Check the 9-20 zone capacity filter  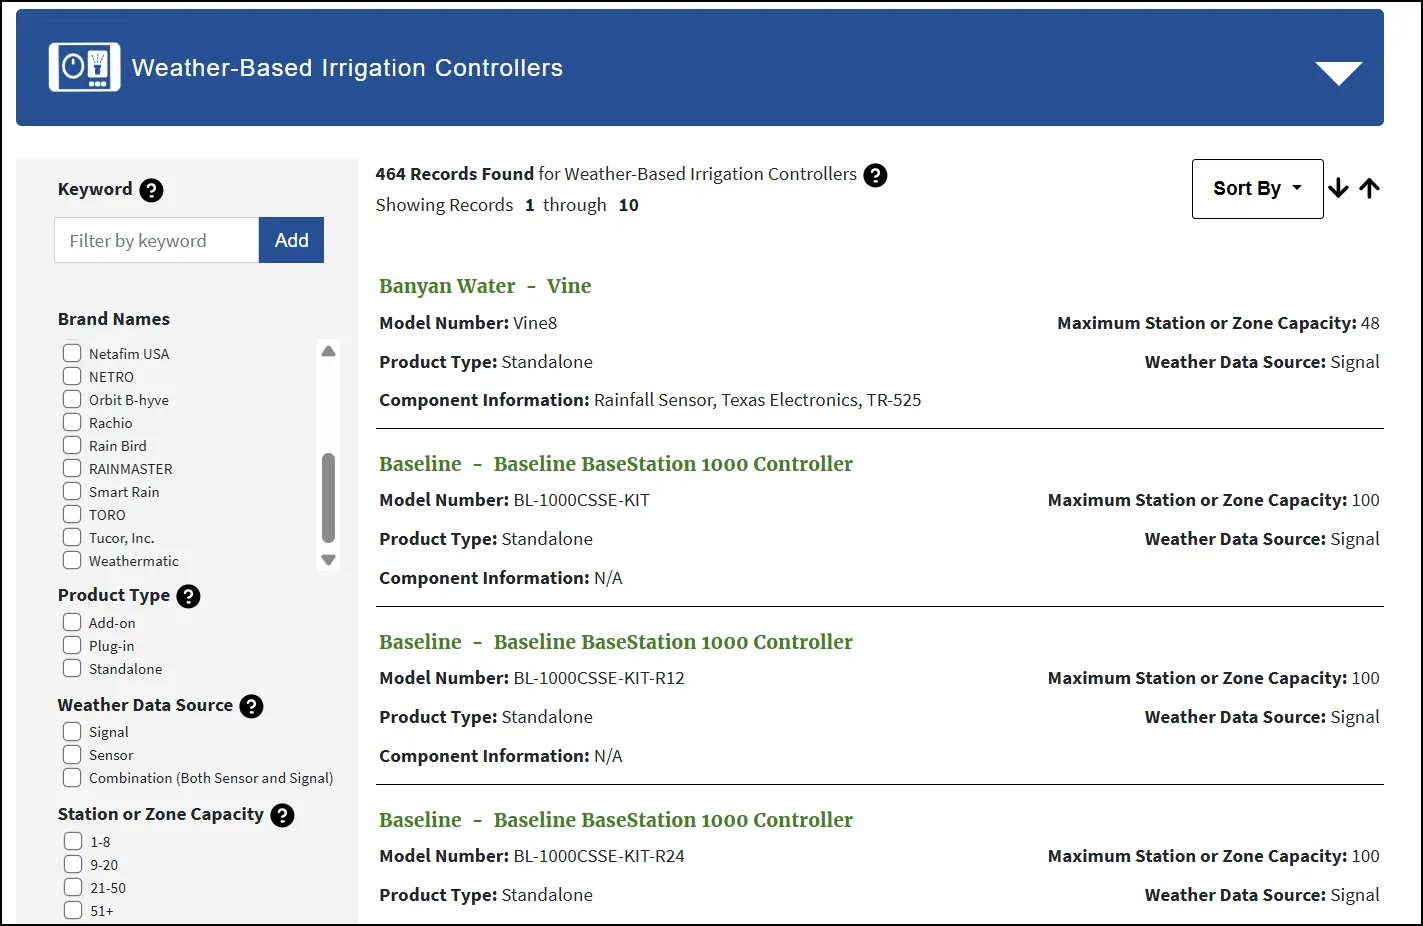(x=72, y=864)
